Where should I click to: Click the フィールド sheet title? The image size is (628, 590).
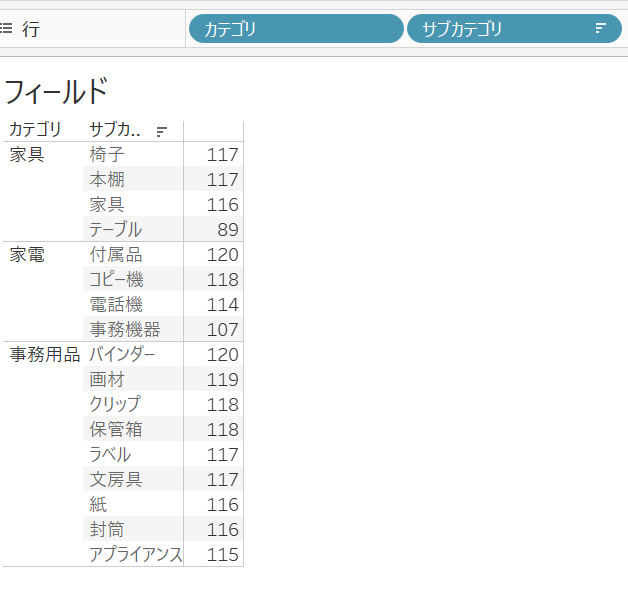[56, 91]
